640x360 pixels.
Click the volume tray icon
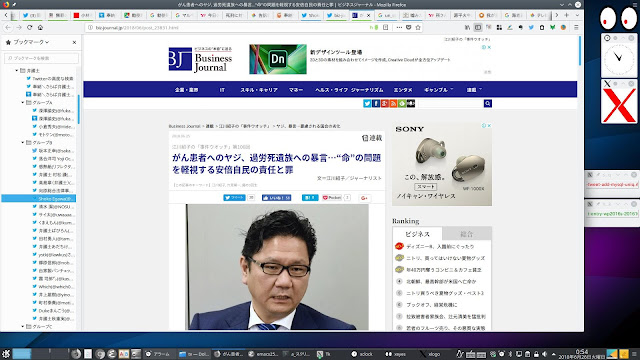[x=544, y=354]
